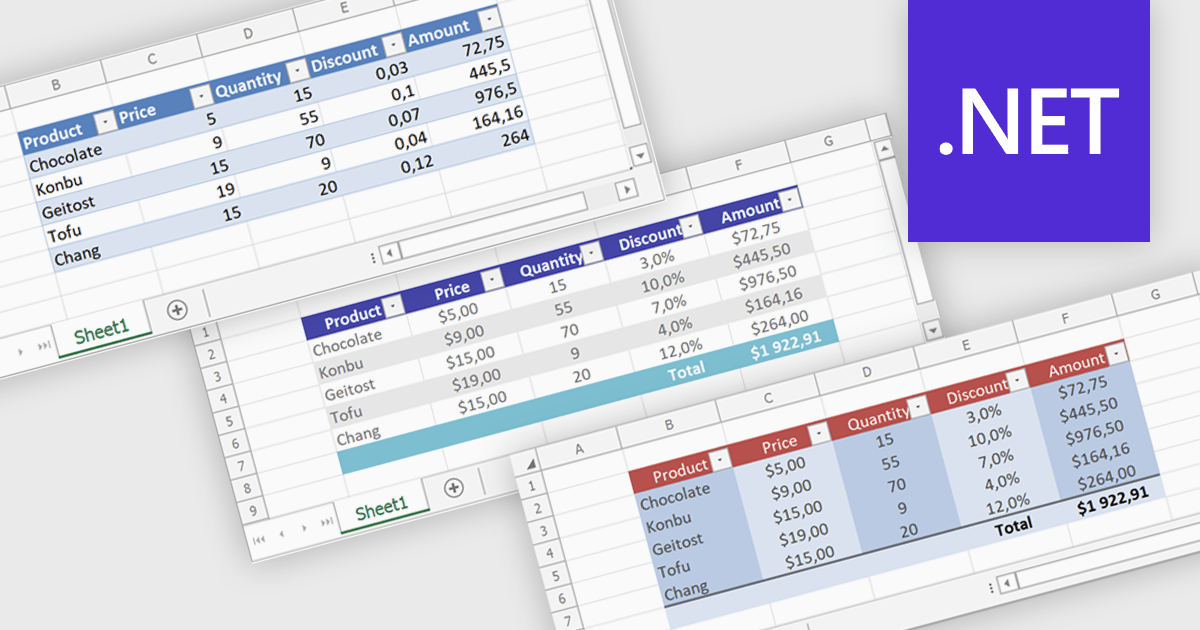Select column F header in the purple-table window
This screenshot has width=1200, height=630.
(737, 165)
